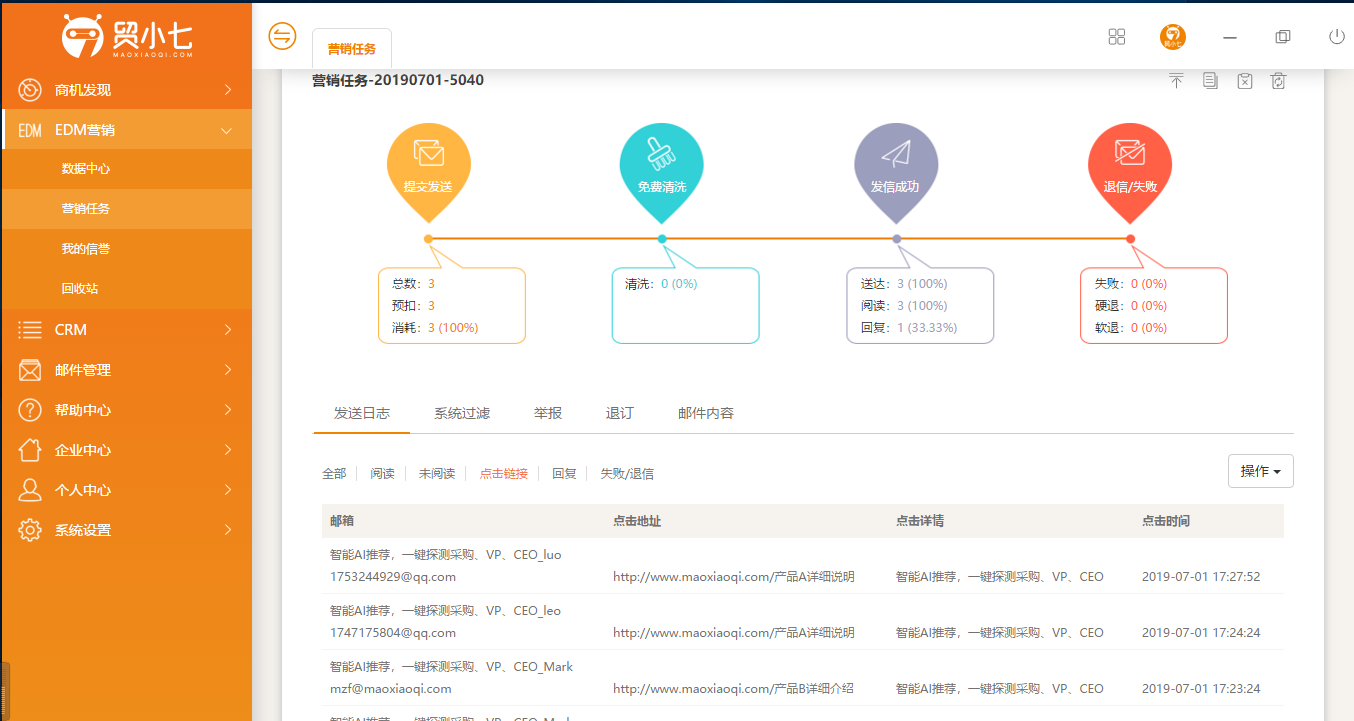Screen dimensions: 1354x721
Task: Click the 贸小七 logo in sidebar
Action: (x=126, y=37)
